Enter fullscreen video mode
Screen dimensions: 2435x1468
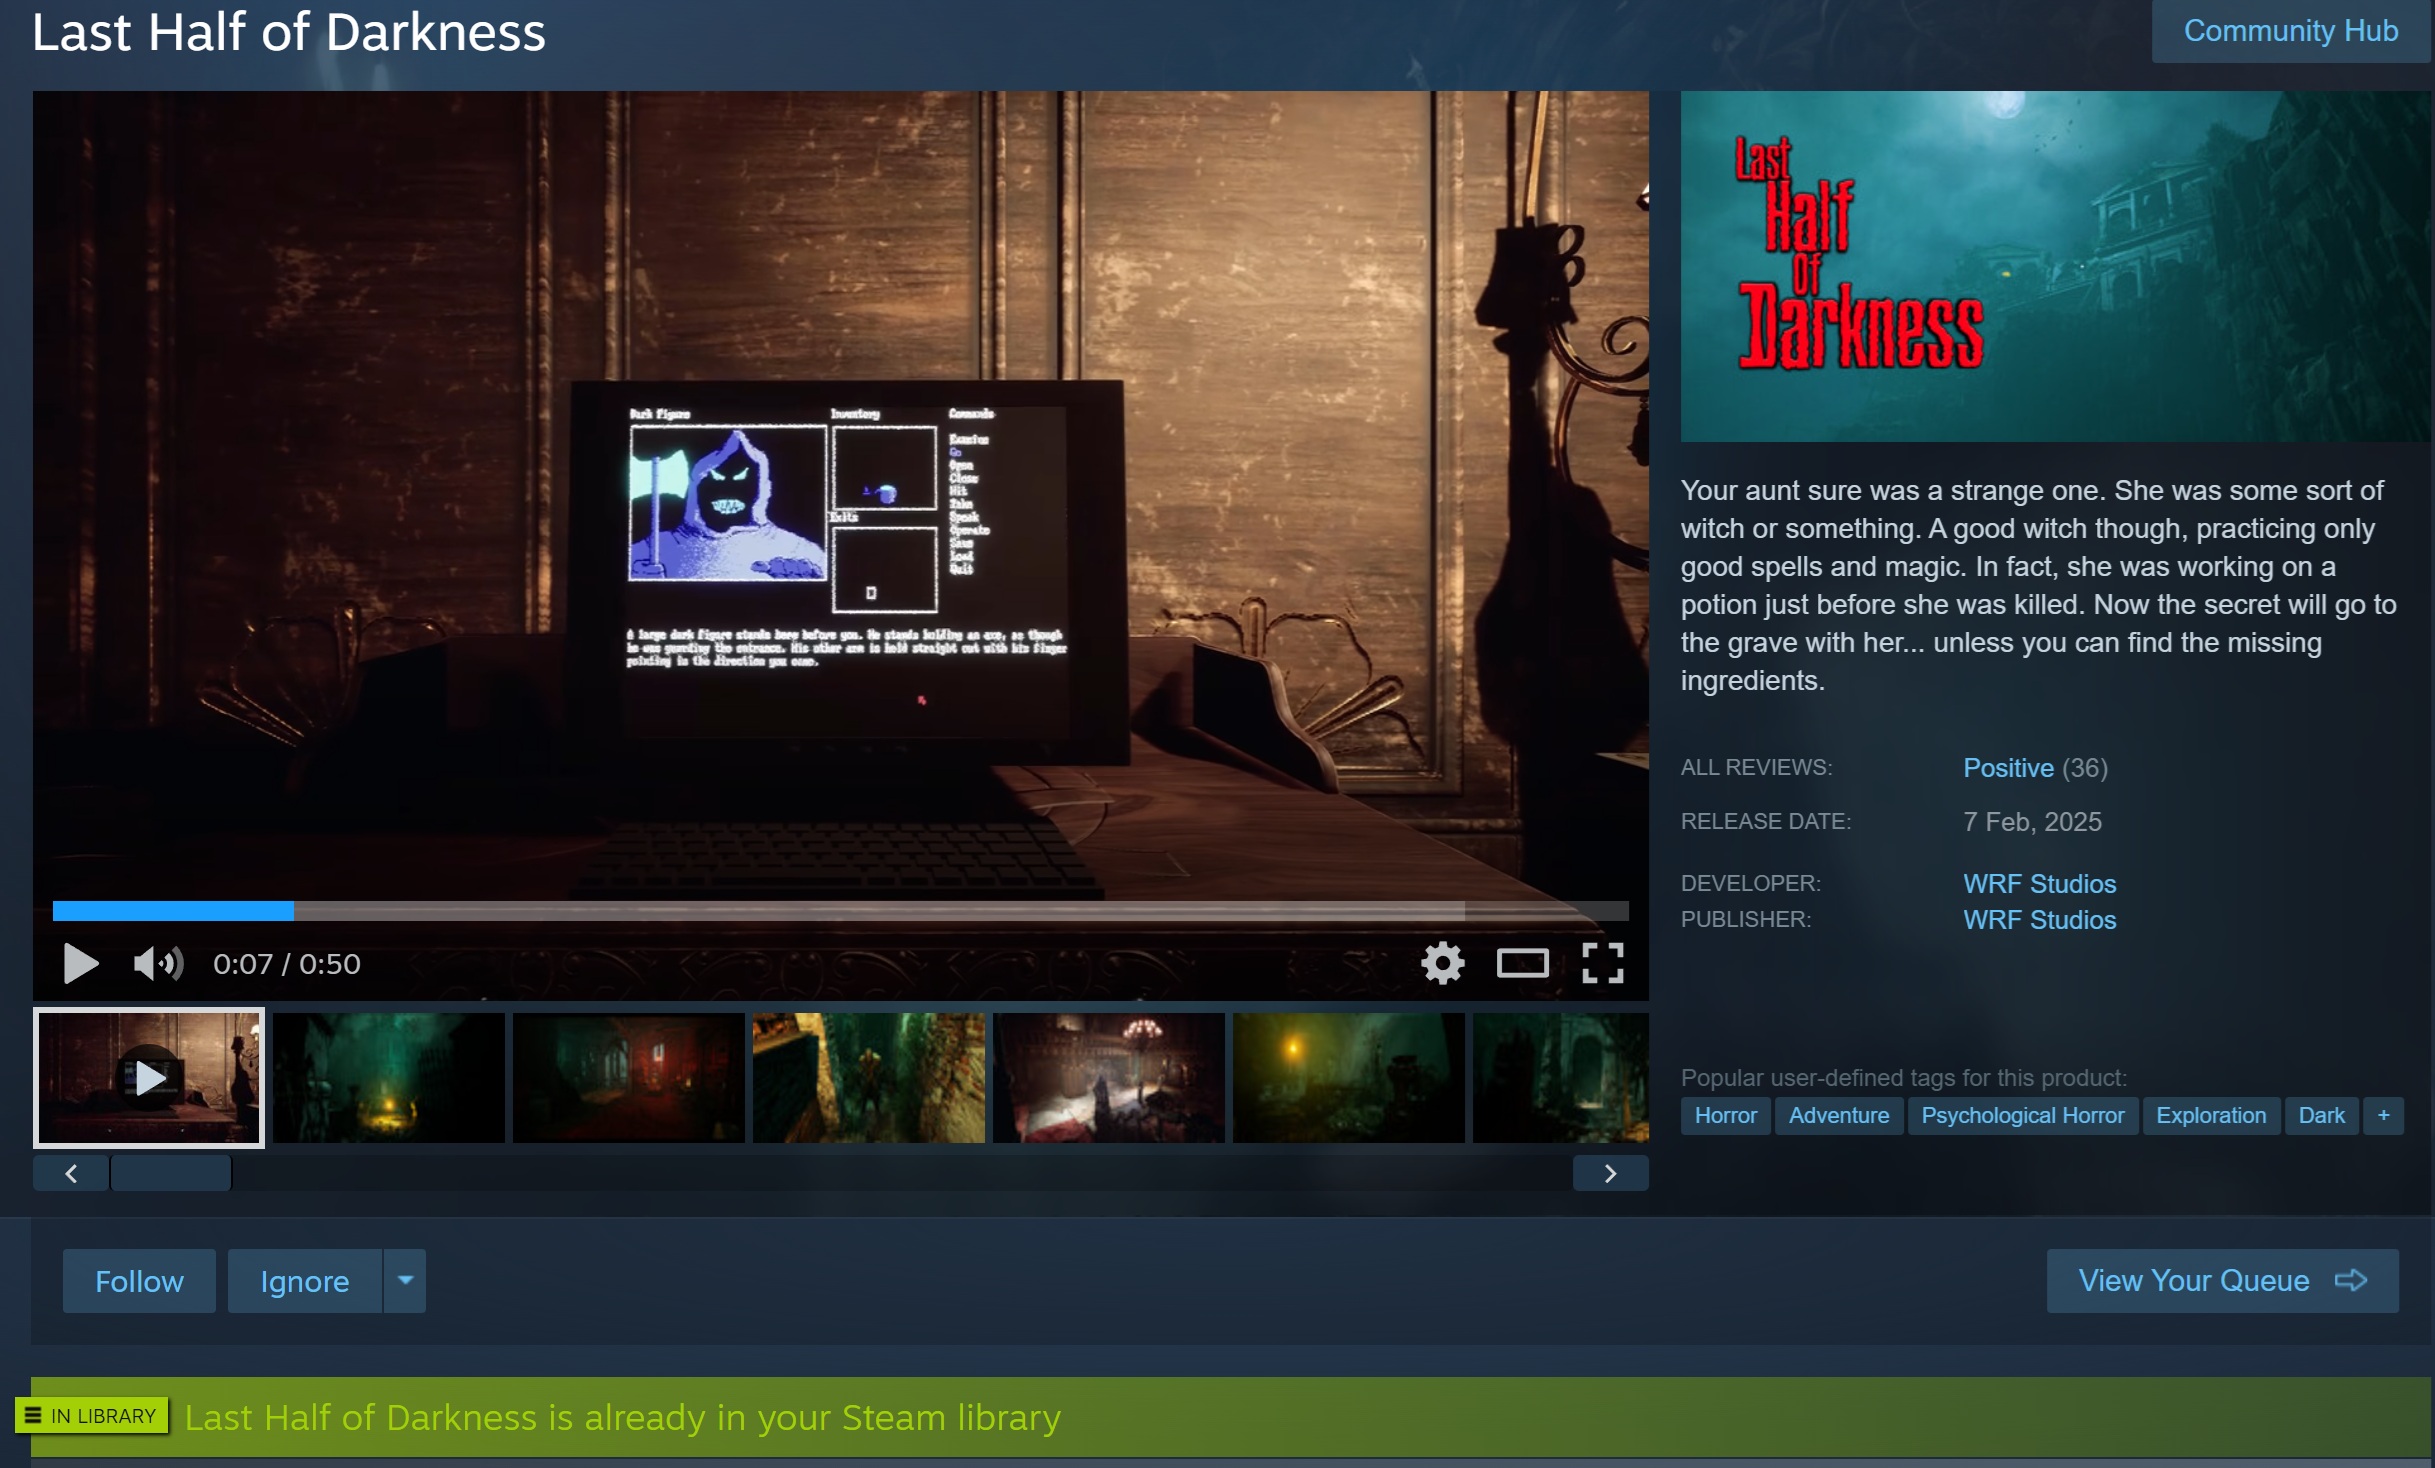tap(1601, 963)
